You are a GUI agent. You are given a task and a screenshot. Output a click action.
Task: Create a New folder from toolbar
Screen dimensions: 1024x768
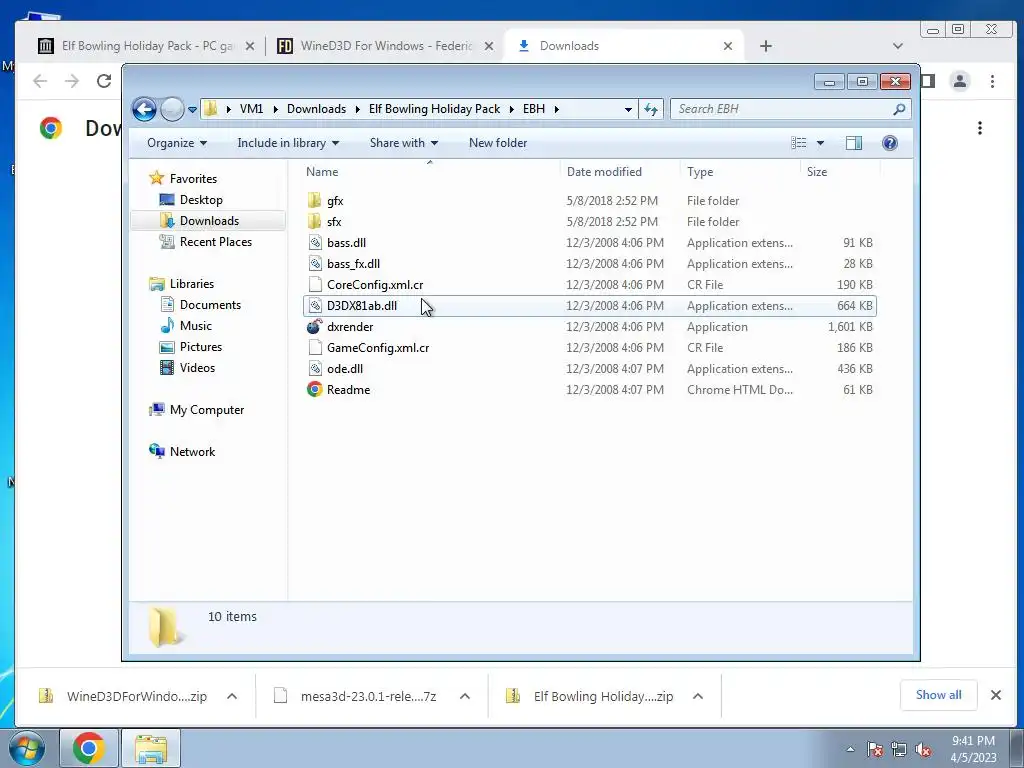498,143
